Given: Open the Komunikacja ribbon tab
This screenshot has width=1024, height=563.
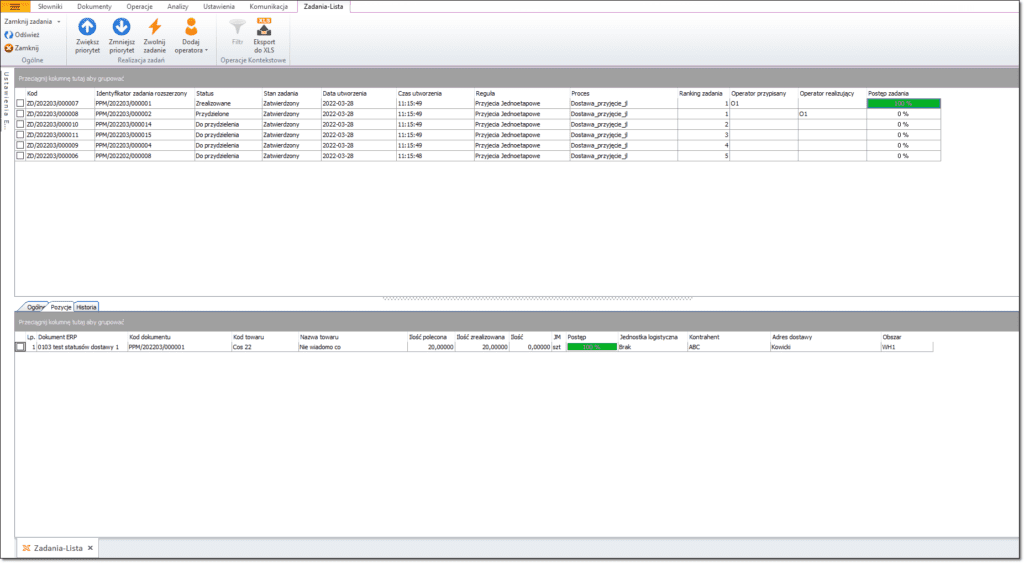Looking at the screenshot, I should click(x=268, y=7).
